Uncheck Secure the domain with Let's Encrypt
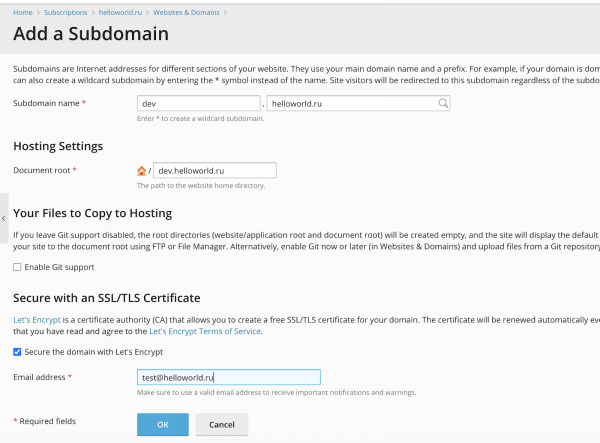The height and width of the screenshot is (443, 600). 17,351
